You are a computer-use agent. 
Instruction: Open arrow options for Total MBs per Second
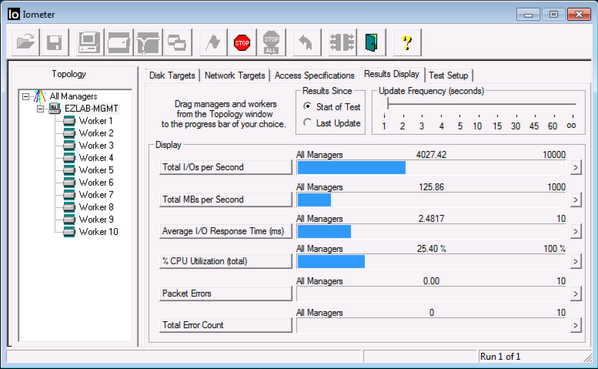[x=575, y=199]
